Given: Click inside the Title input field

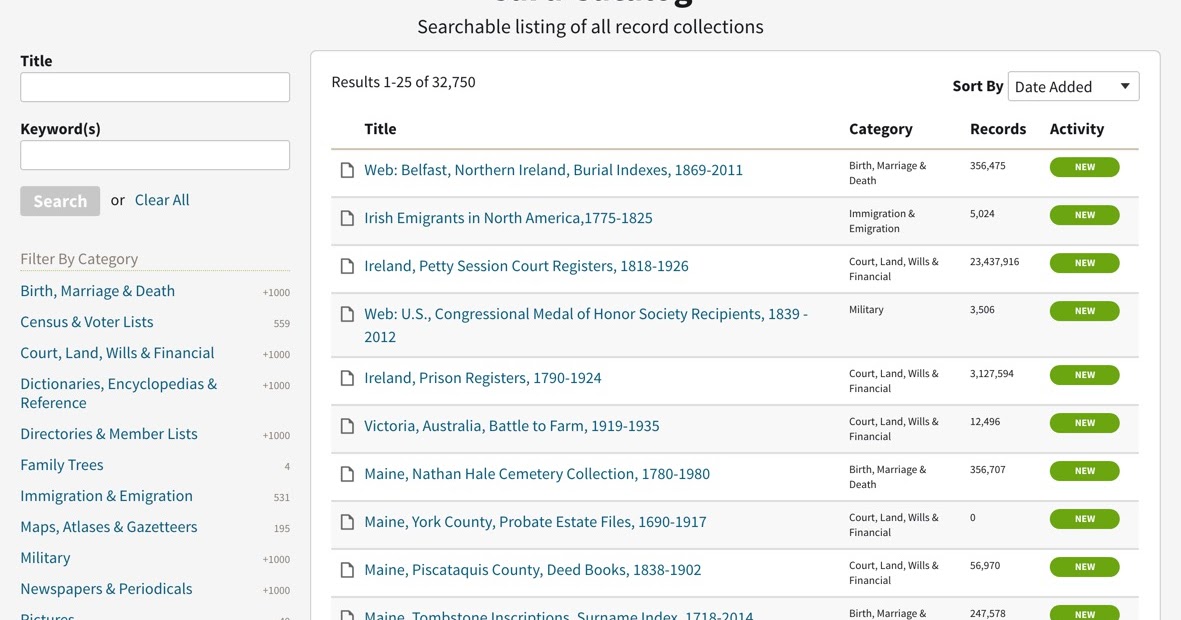Looking at the screenshot, I should pyautogui.click(x=154, y=87).
